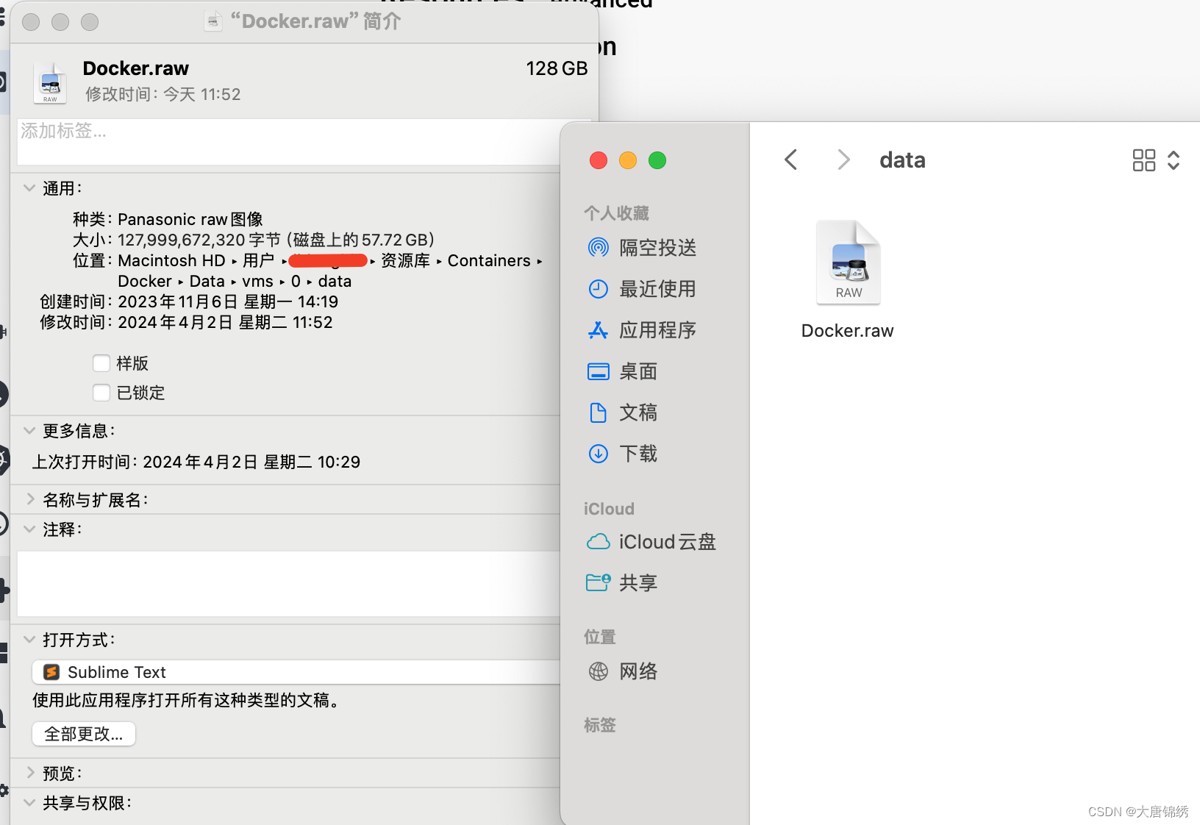Open 隔空投送 in Finder sidebar
Screen dimensions: 1200x825
658,248
